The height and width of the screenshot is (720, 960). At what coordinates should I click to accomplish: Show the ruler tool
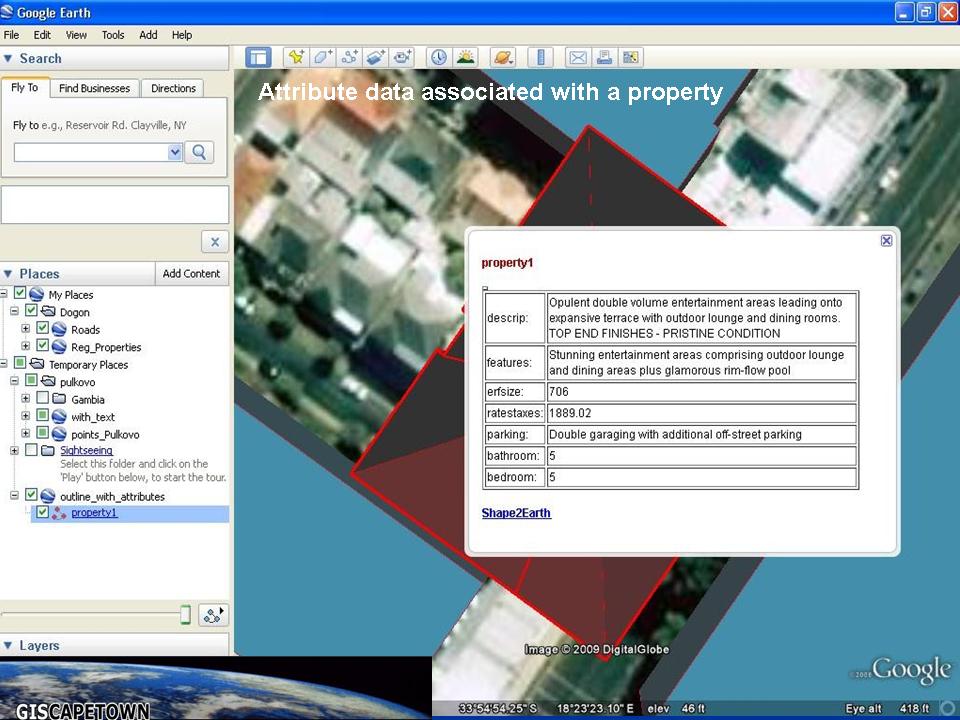tap(541, 58)
